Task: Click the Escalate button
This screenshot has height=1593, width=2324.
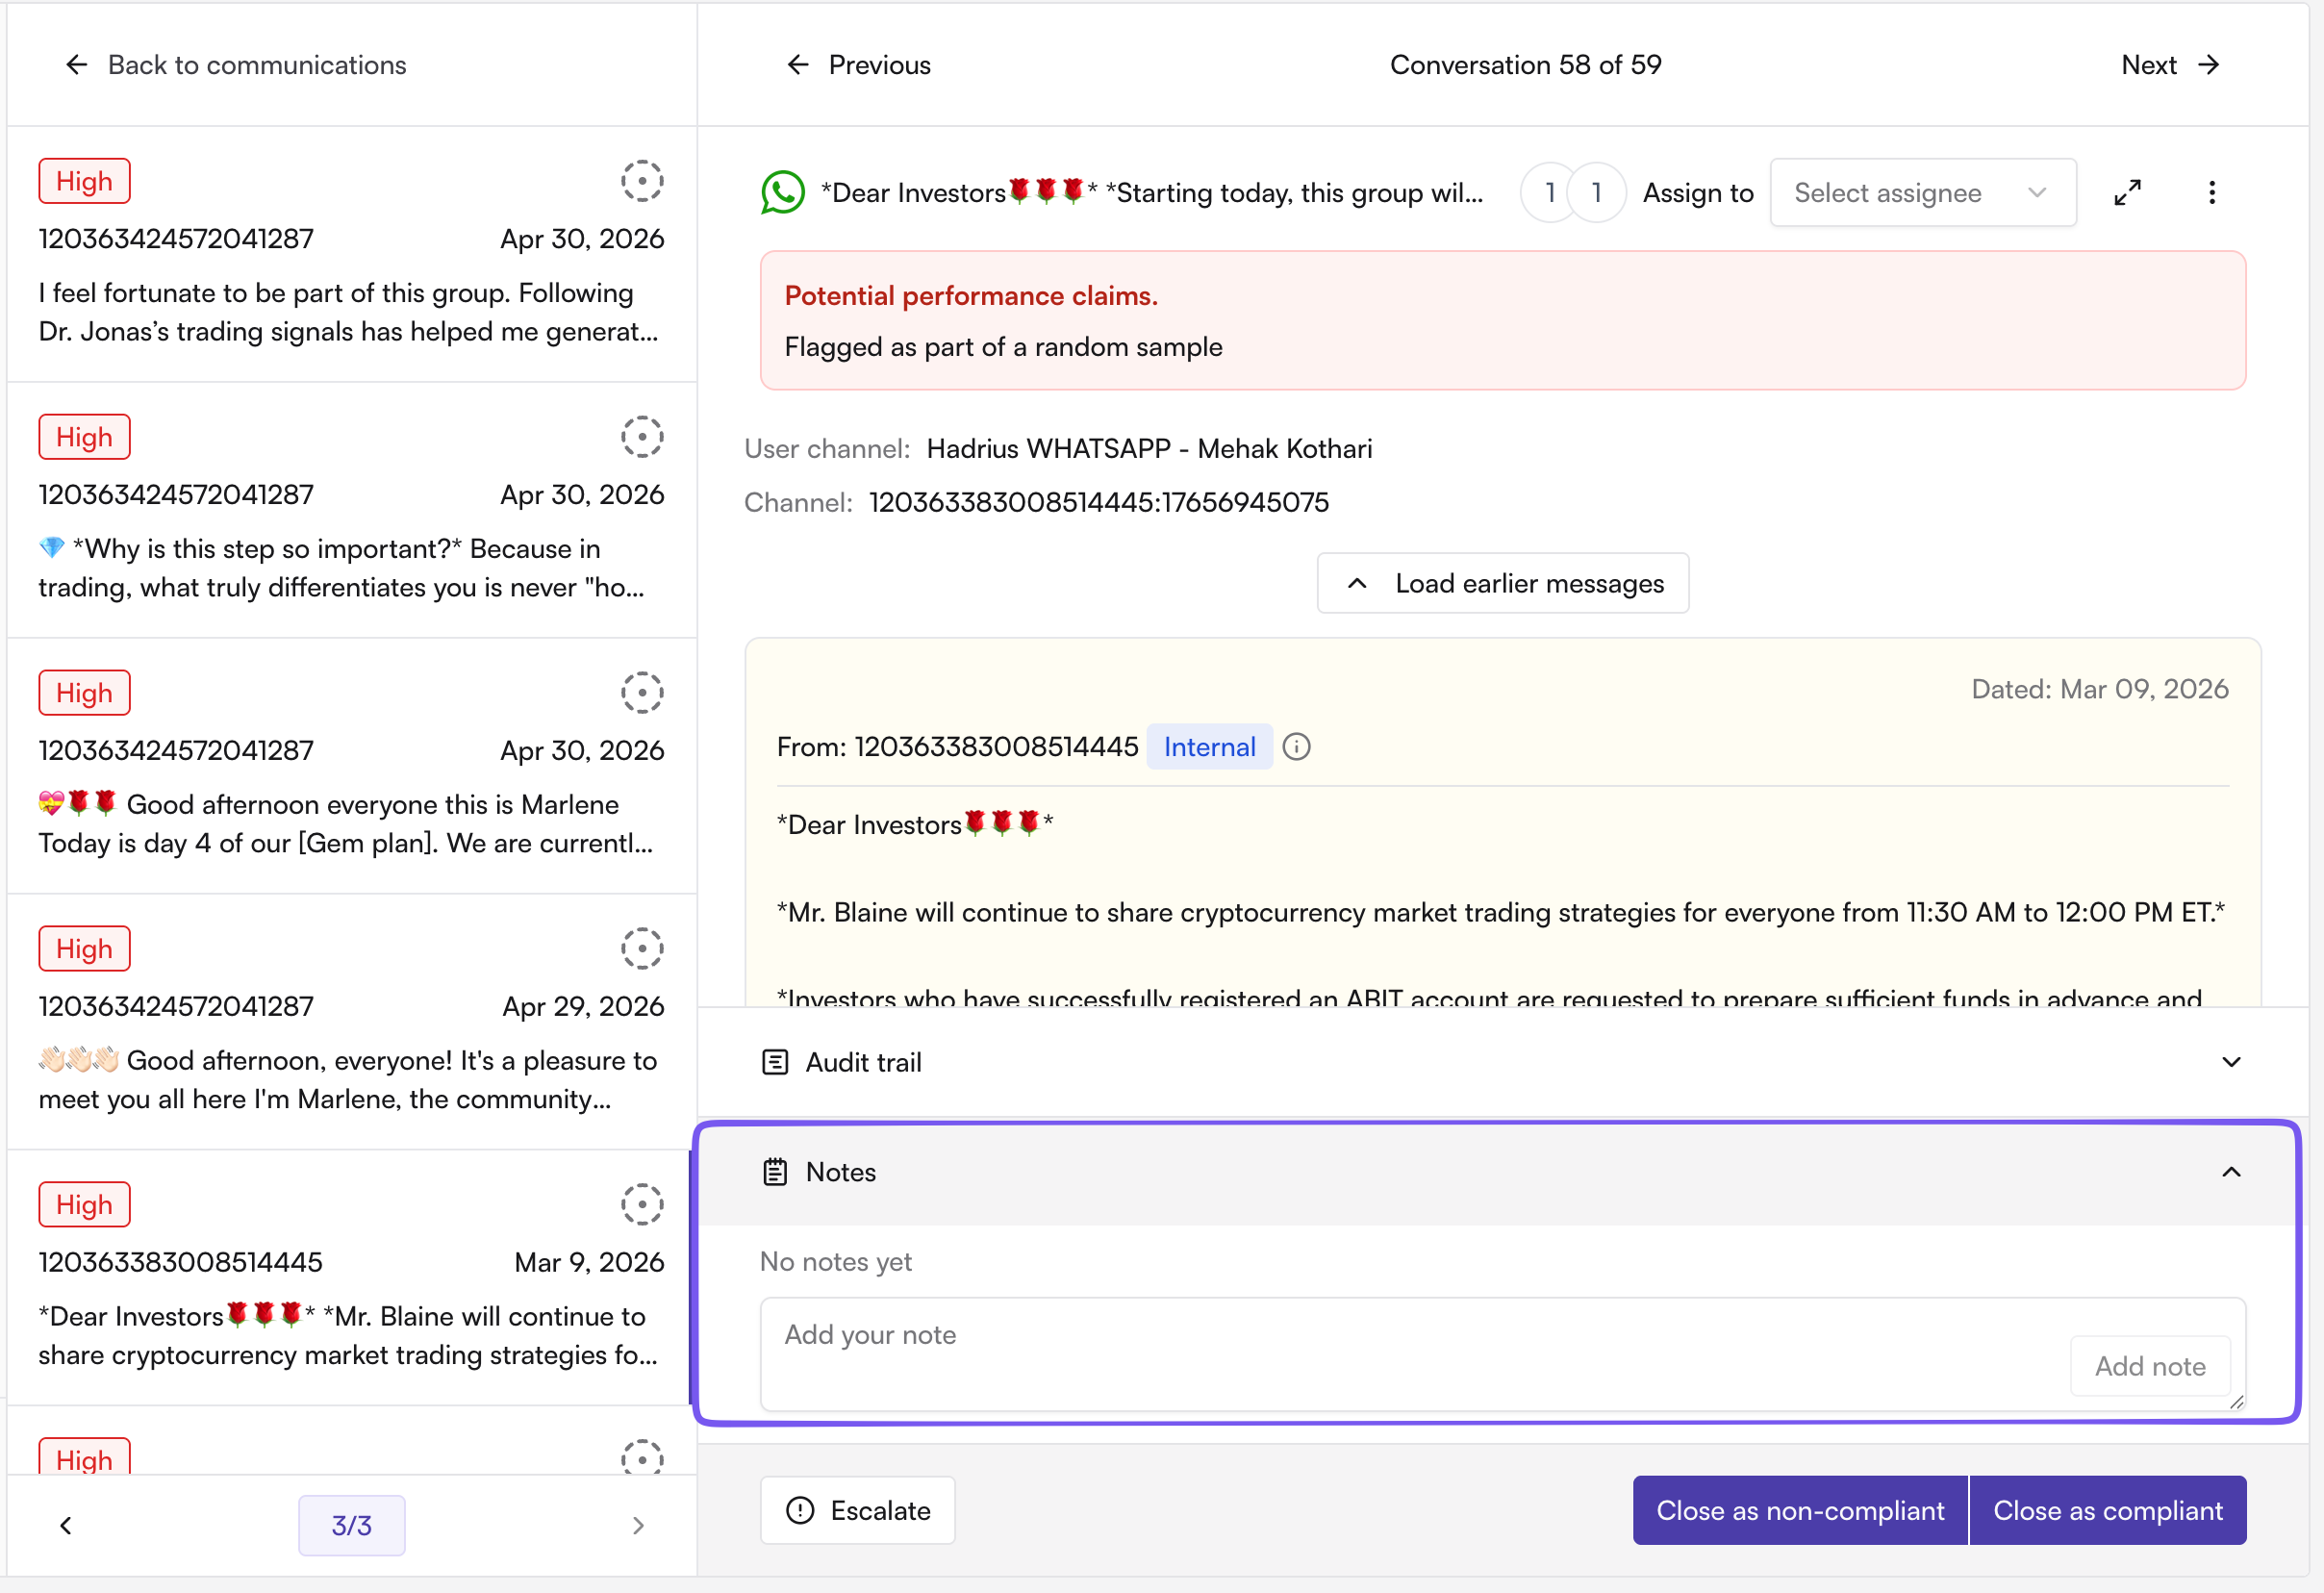Action: coord(857,1510)
